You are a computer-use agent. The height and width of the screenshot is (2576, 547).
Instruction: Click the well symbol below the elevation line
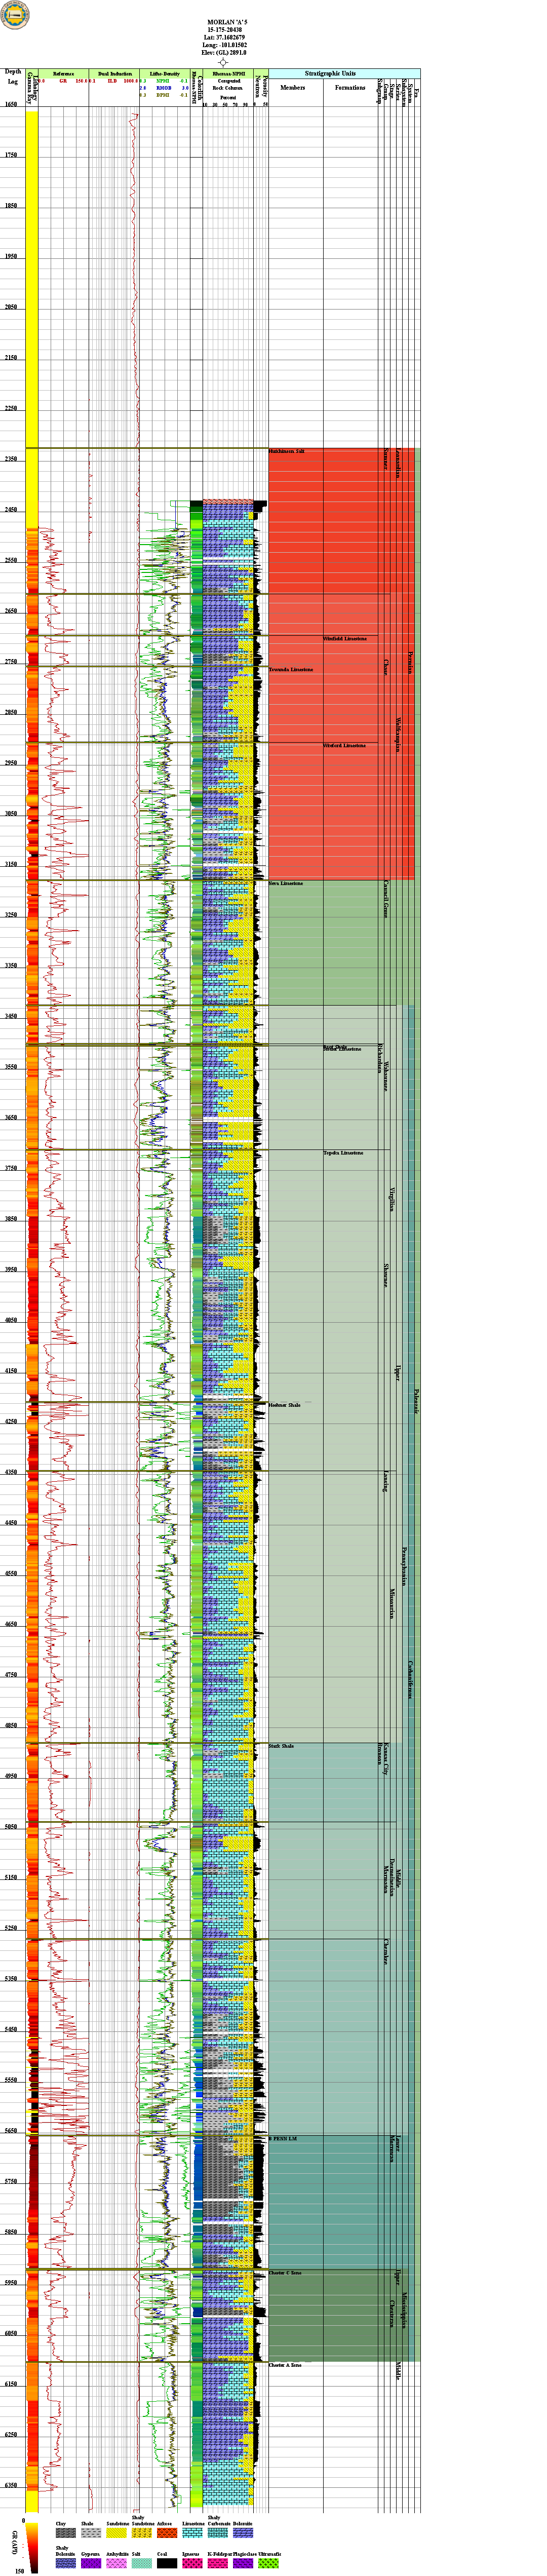[223, 62]
